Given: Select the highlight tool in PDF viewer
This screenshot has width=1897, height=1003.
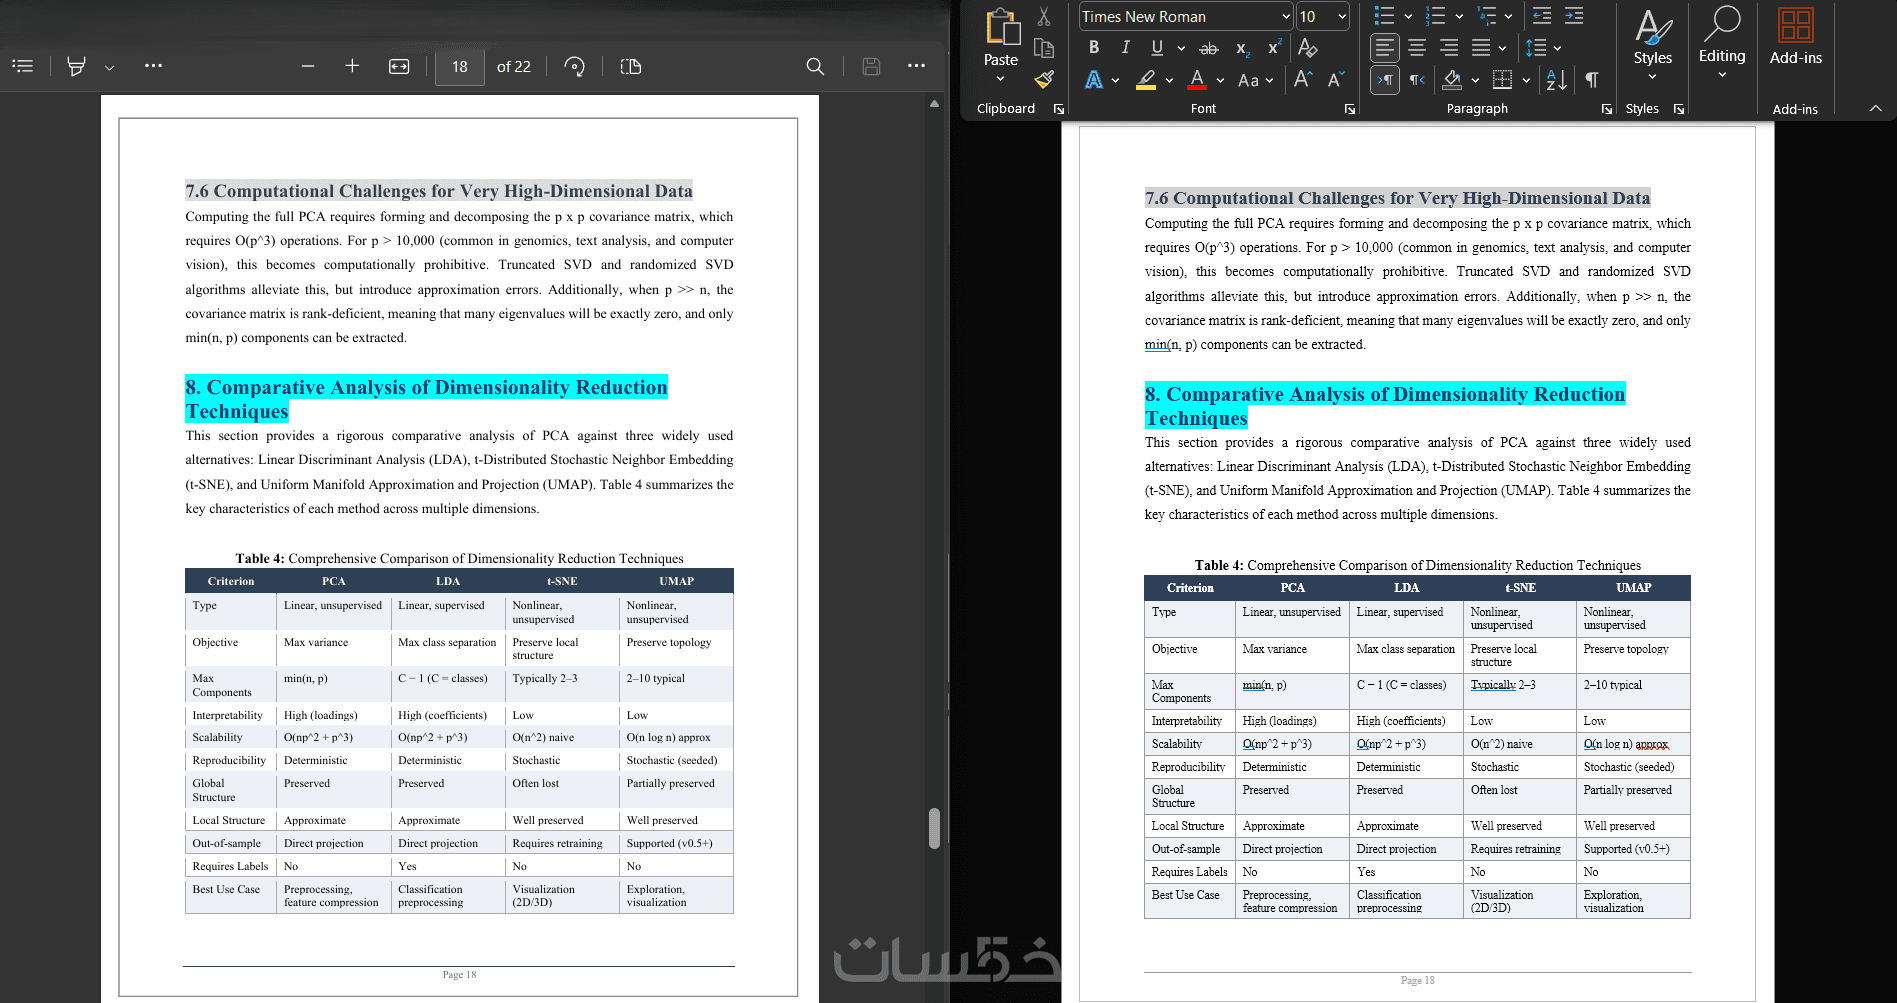Looking at the screenshot, I should click(76, 66).
